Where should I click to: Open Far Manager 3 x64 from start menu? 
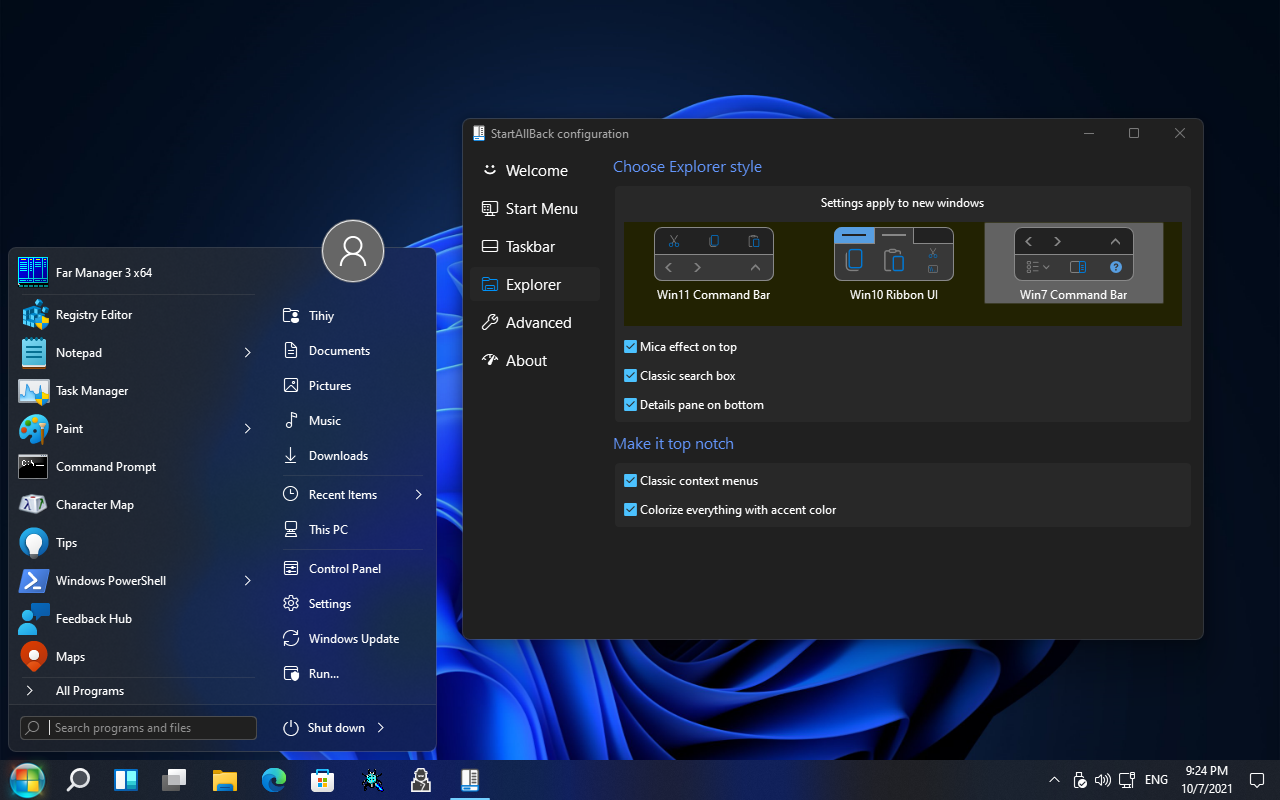104,272
